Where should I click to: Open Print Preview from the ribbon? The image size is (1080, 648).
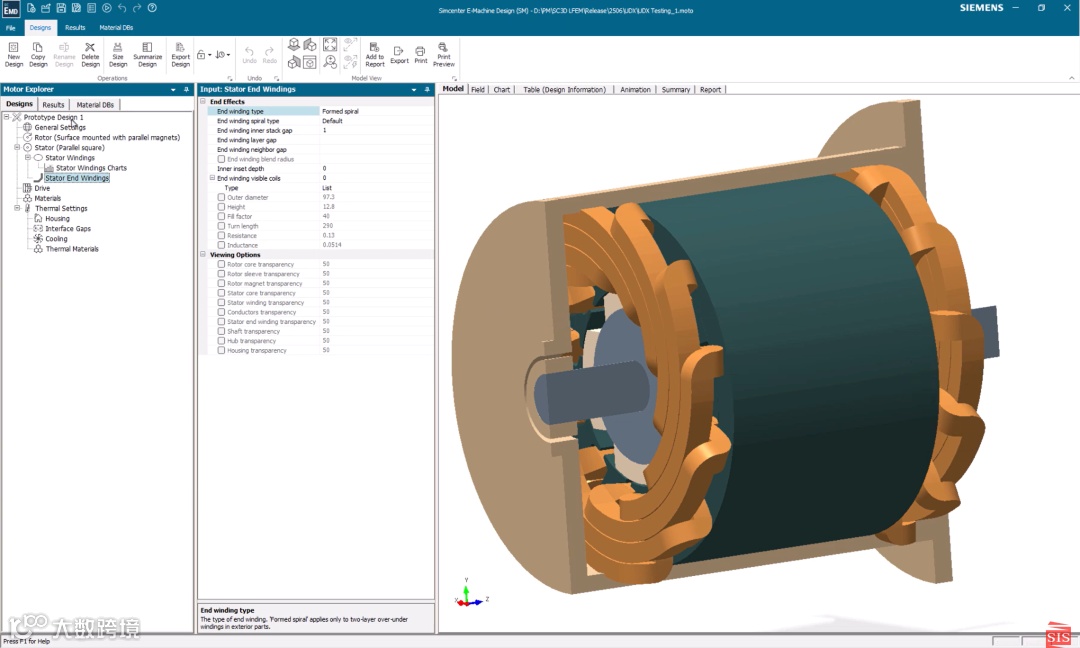444,54
